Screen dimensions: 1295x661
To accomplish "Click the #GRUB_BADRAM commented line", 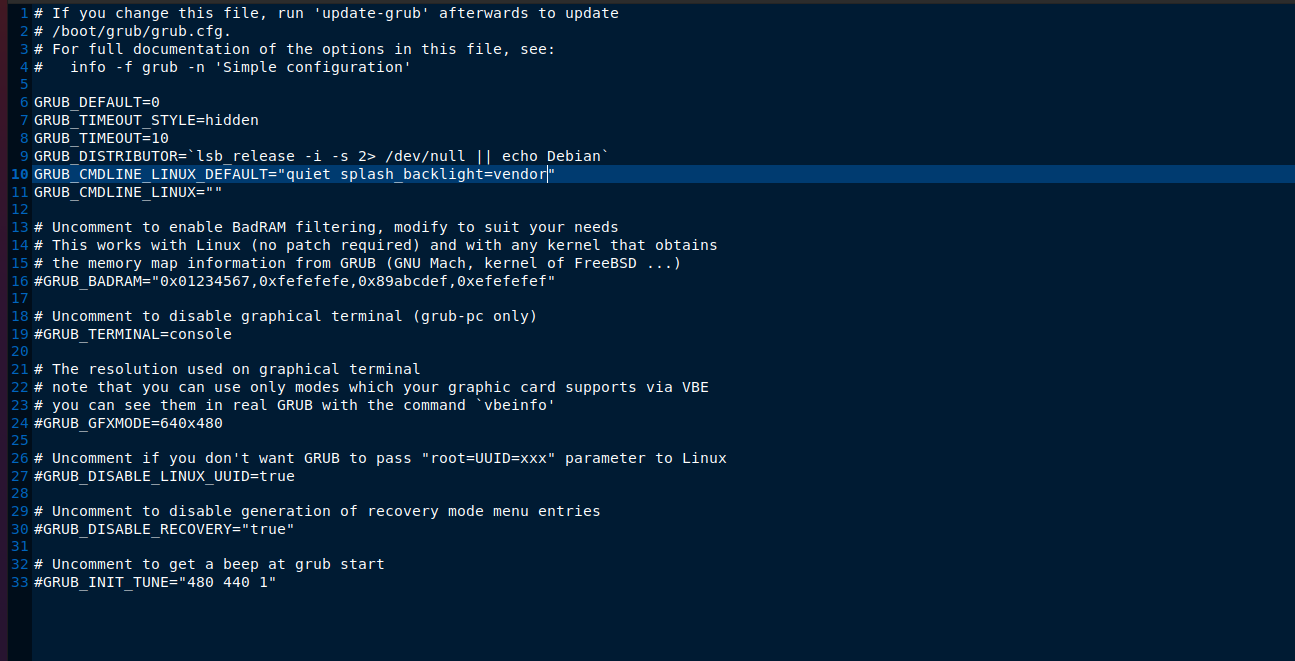I will (294, 281).
